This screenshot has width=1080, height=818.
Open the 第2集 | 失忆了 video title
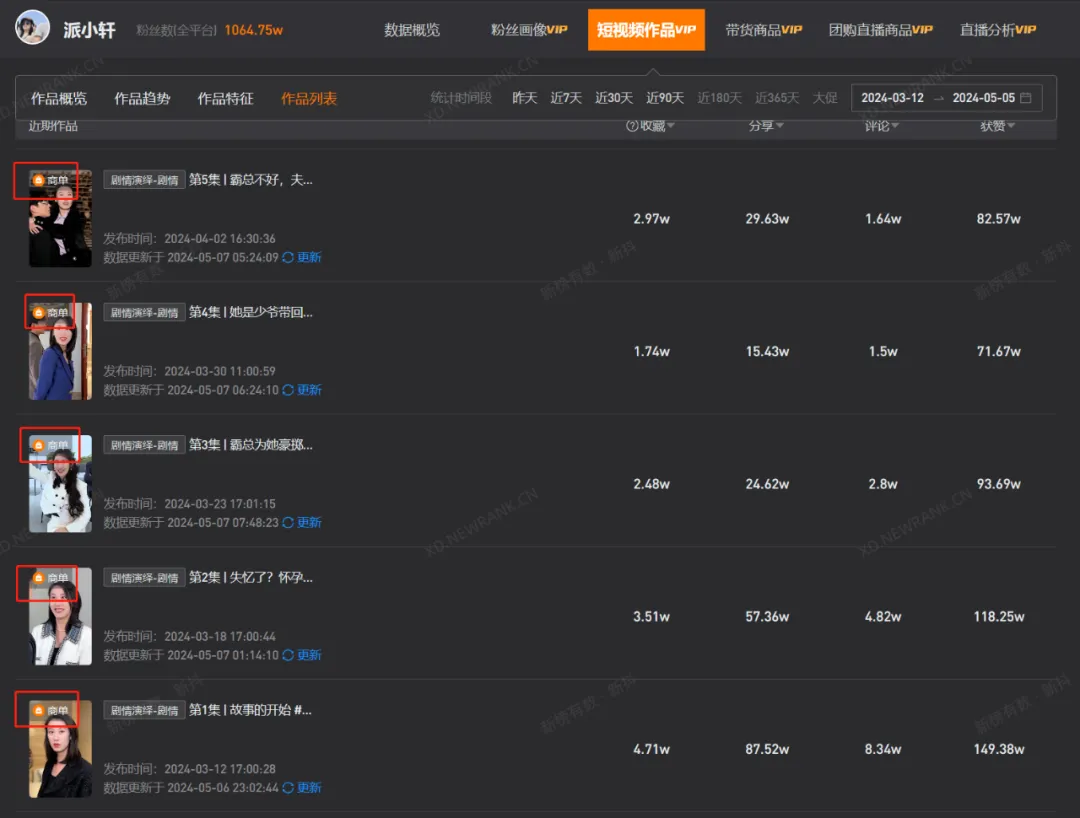point(251,577)
